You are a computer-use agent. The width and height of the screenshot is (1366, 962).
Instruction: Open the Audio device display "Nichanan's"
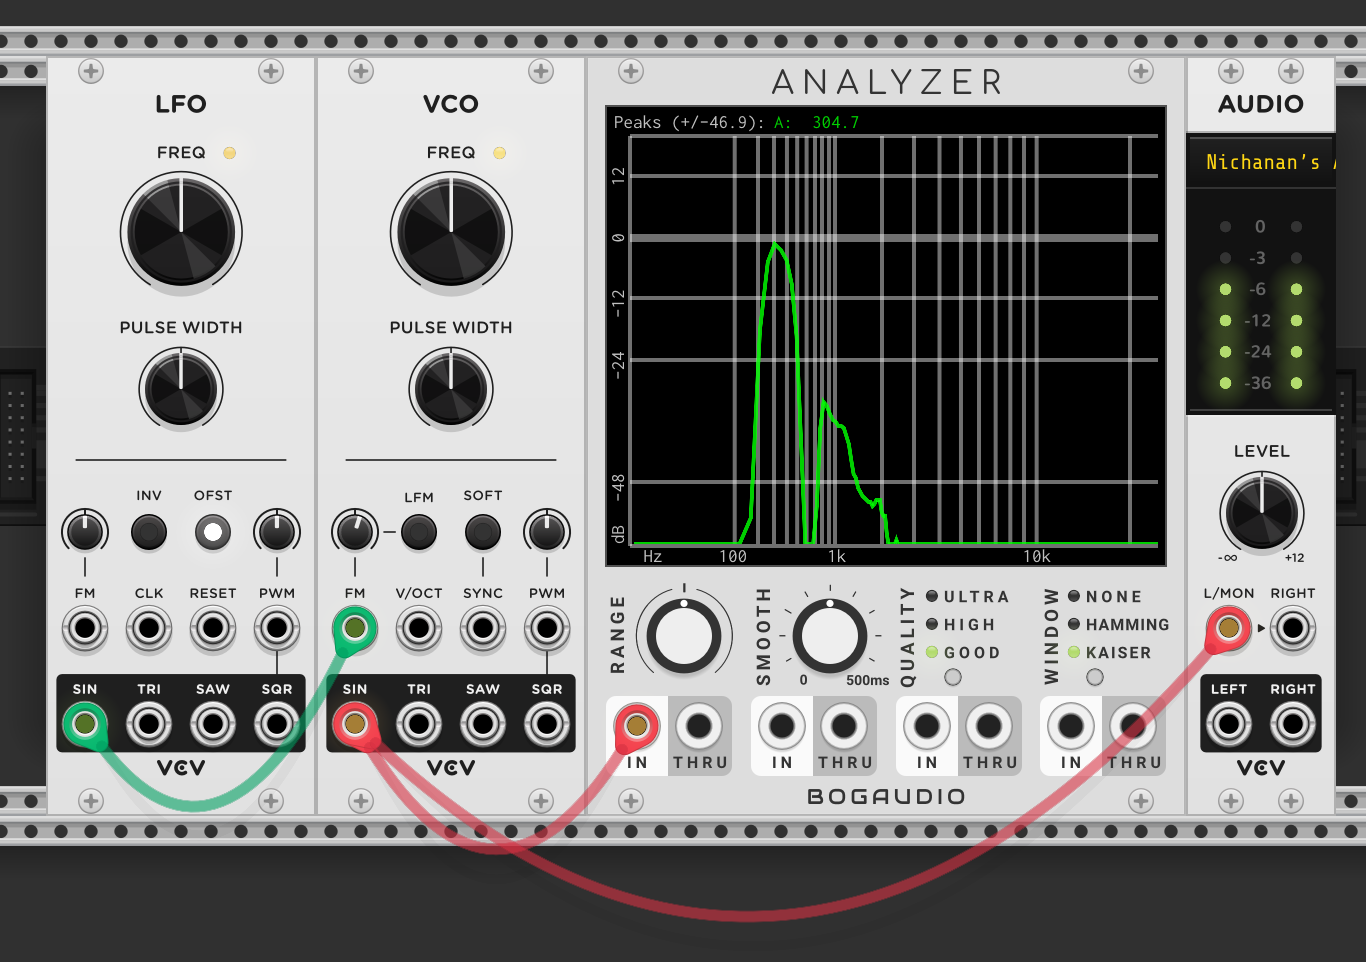pos(1261,162)
